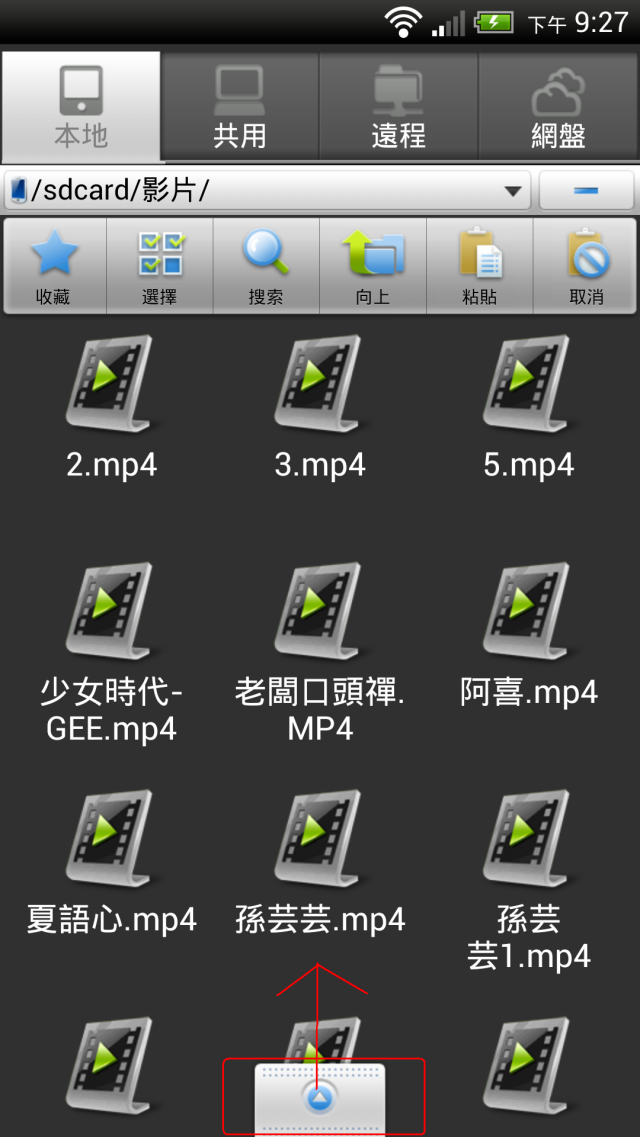640x1138 pixels.
Task: Open 阿喜.mp4 video icon
Action: (x=528, y=610)
